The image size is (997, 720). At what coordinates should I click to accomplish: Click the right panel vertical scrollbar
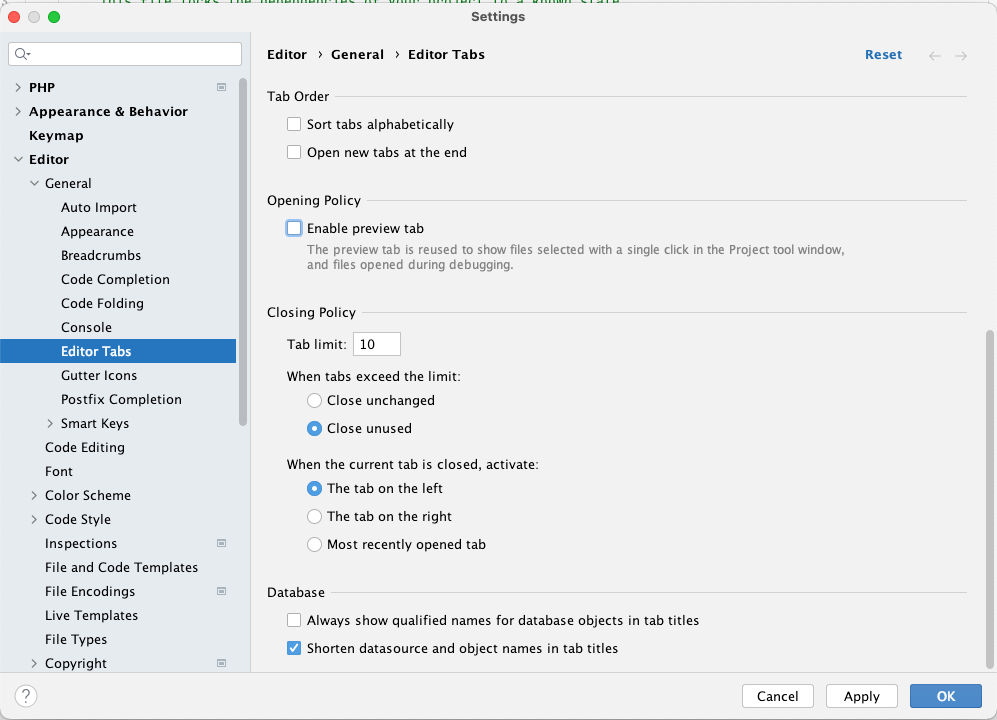pos(989,499)
